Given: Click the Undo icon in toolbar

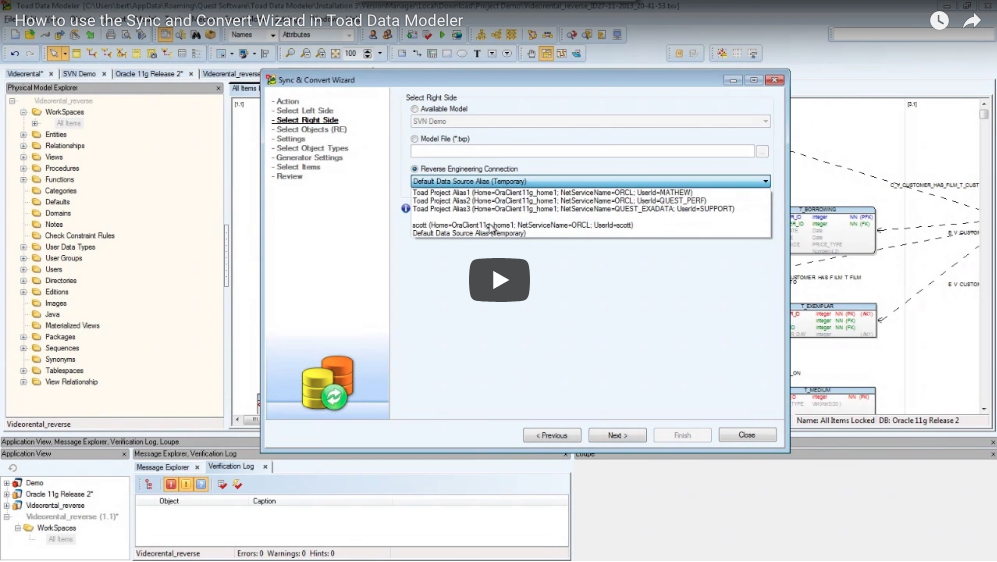Looking at the screenshot, I should pos(15,53).
